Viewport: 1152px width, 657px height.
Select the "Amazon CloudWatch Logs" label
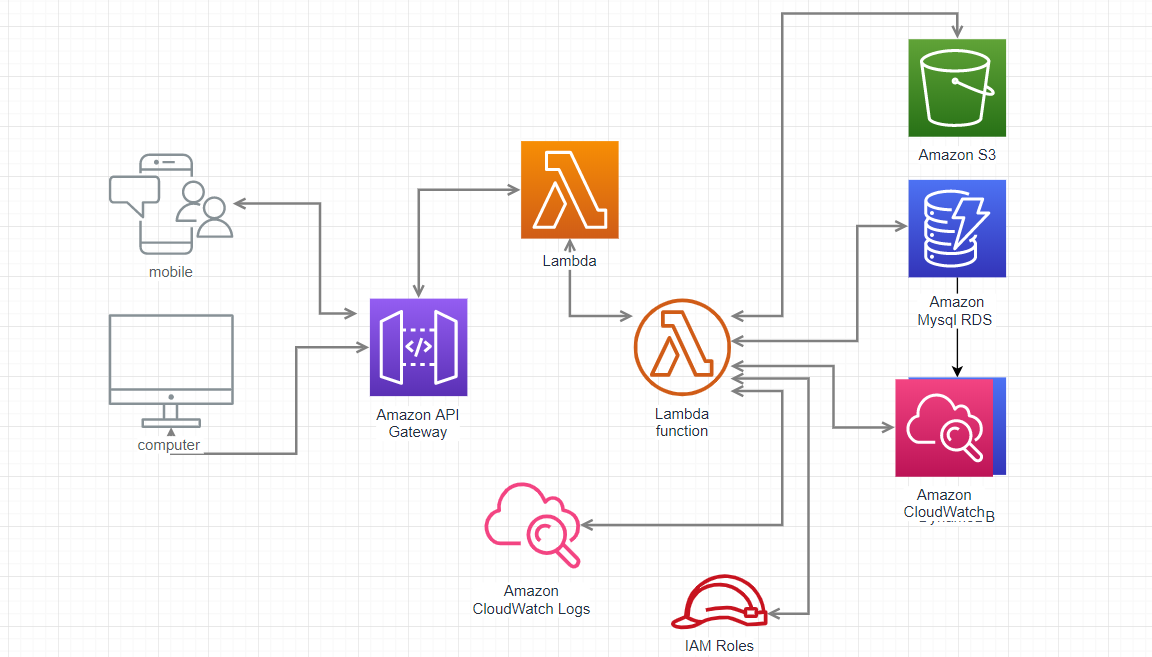pos(531,600)
